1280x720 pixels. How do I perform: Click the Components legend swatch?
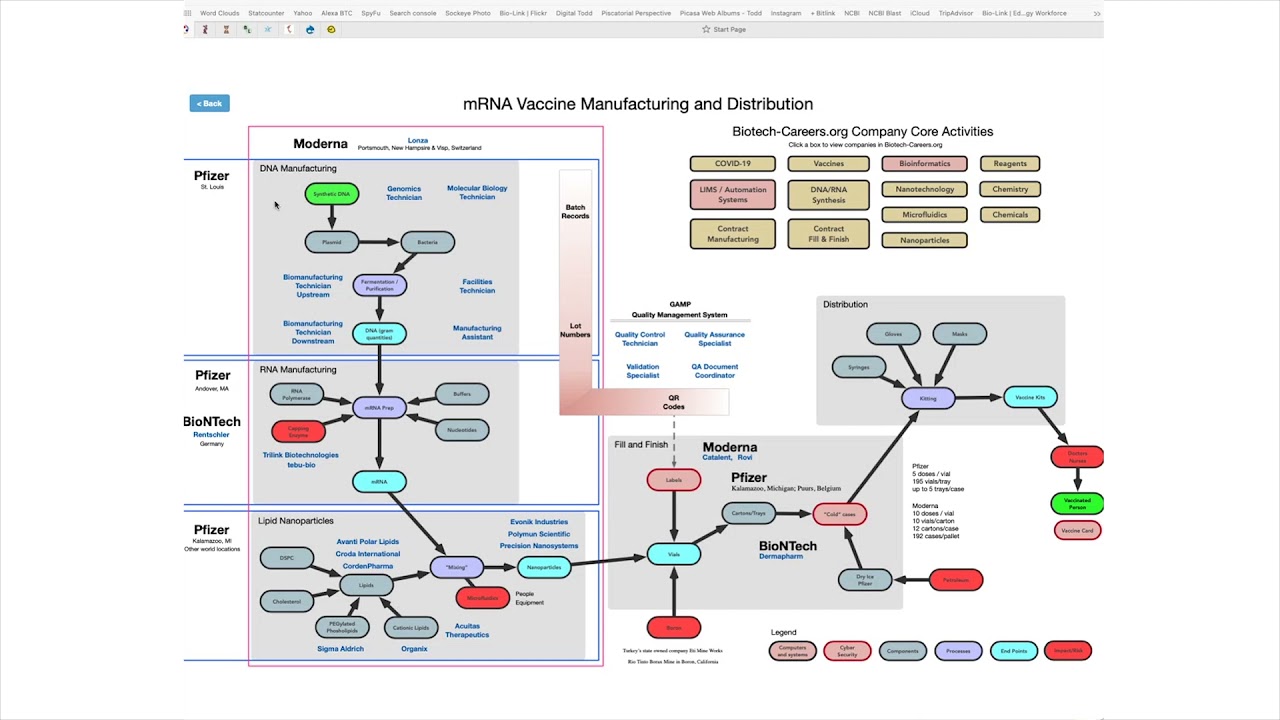pyautogui.click(x=902, y=651)
